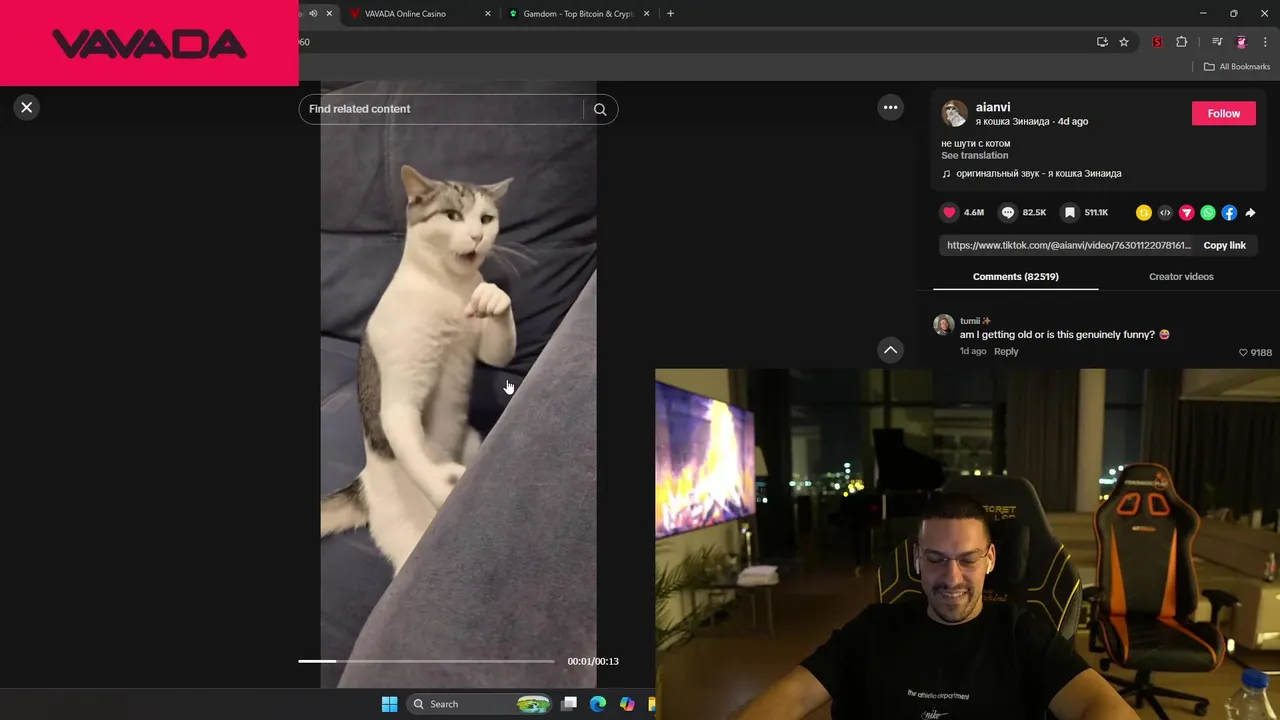Click the VAVADA logo banner
Viewport: 1280px width, 720px height.
pos(149,43)
